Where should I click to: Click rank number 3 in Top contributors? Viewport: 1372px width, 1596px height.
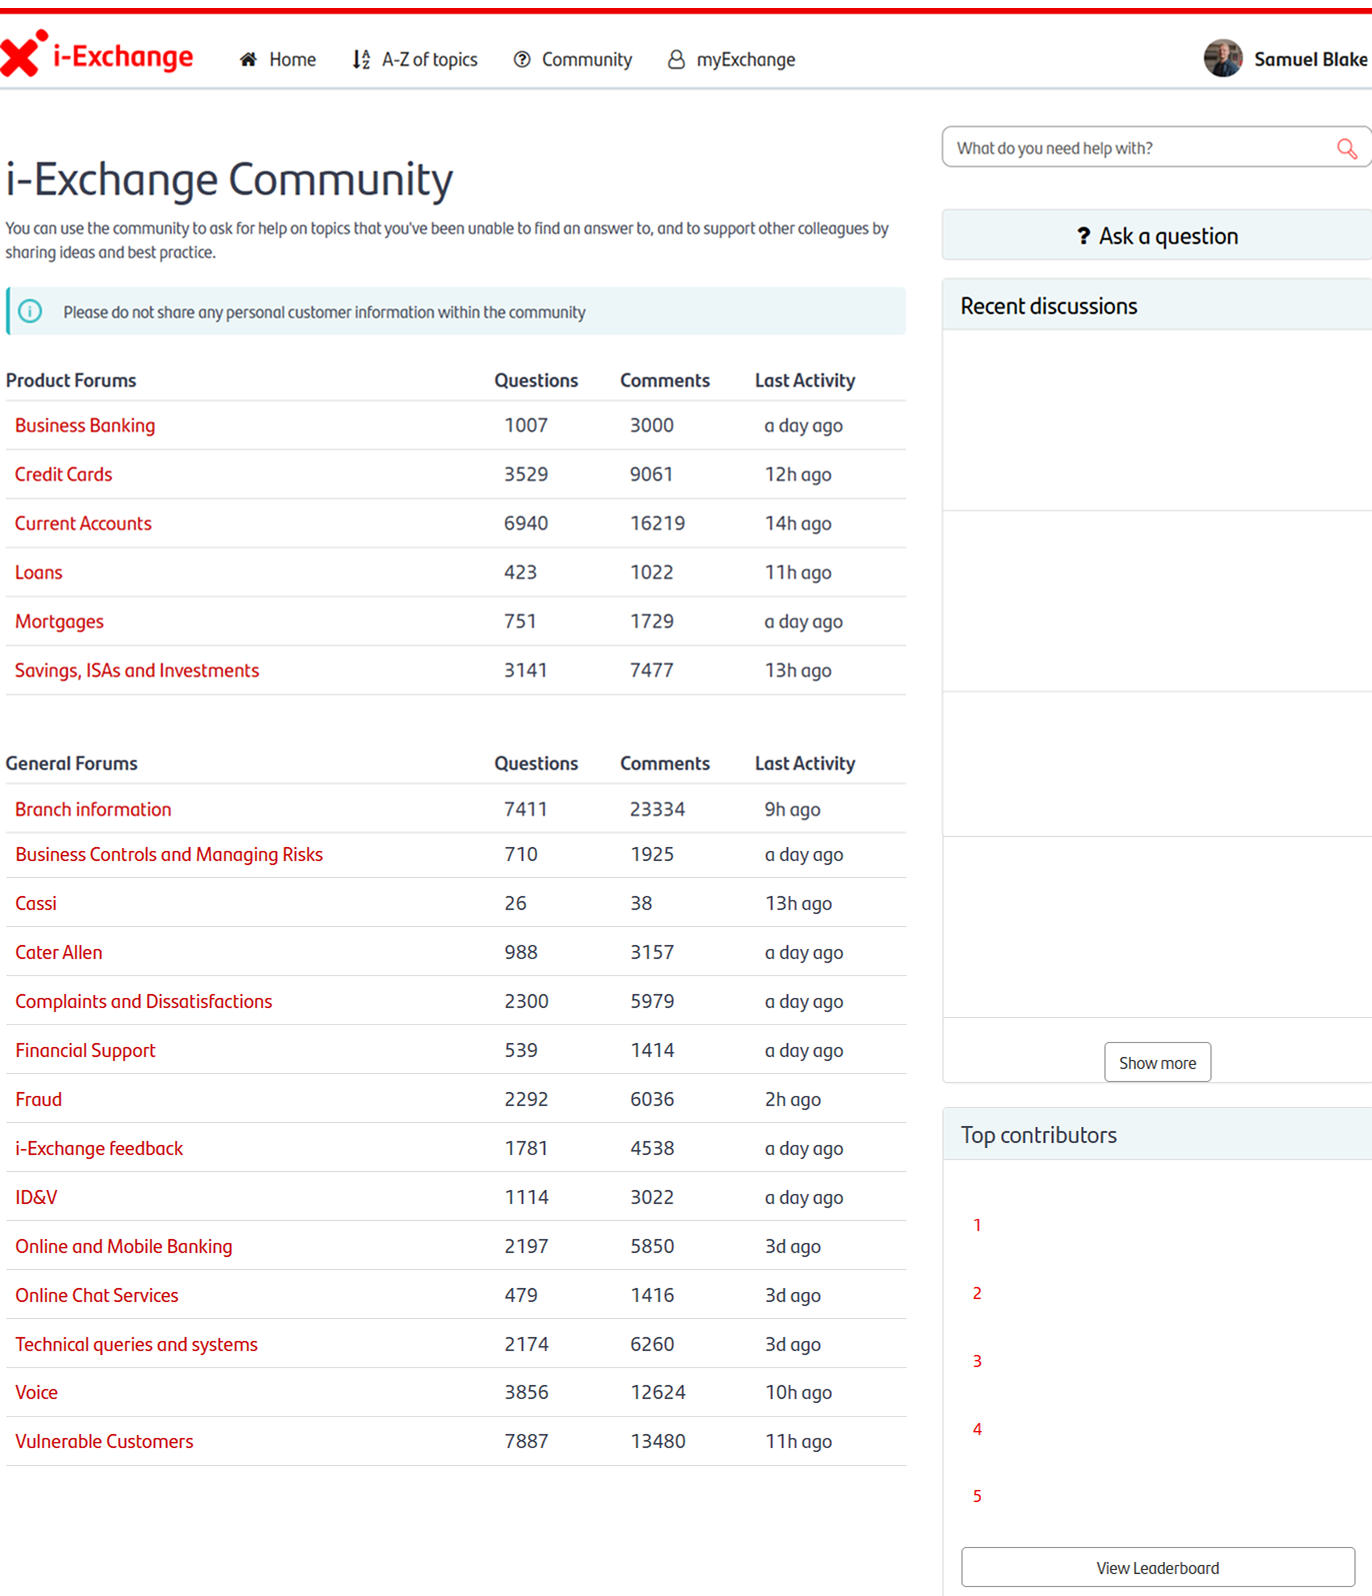point(977,1362)
